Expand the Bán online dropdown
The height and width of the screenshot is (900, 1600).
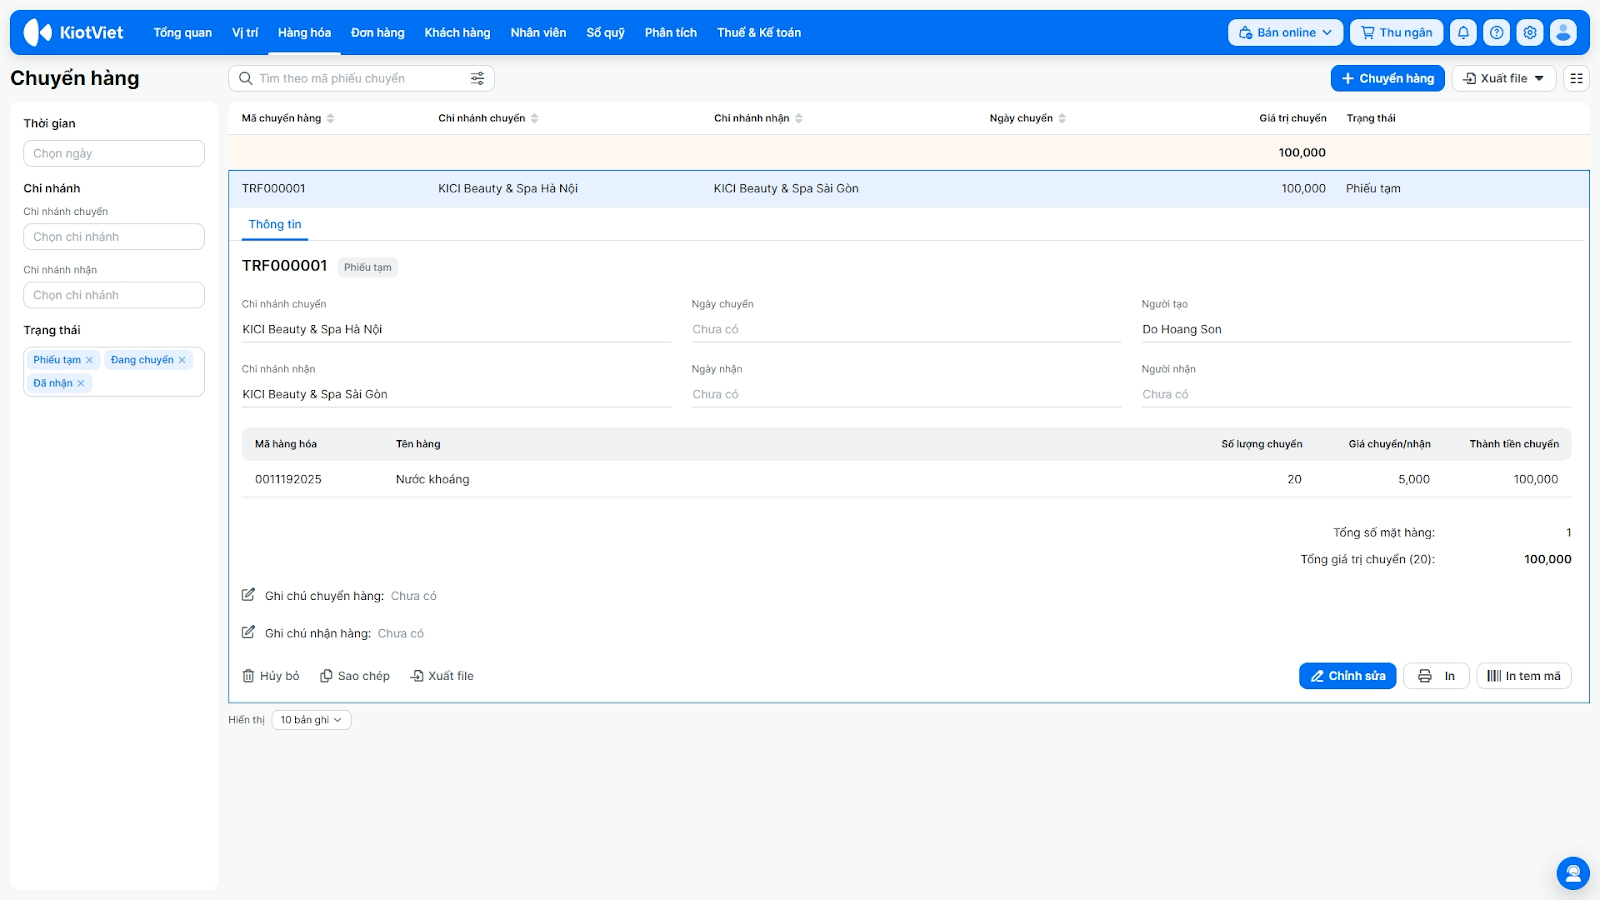pos(1285,33)
